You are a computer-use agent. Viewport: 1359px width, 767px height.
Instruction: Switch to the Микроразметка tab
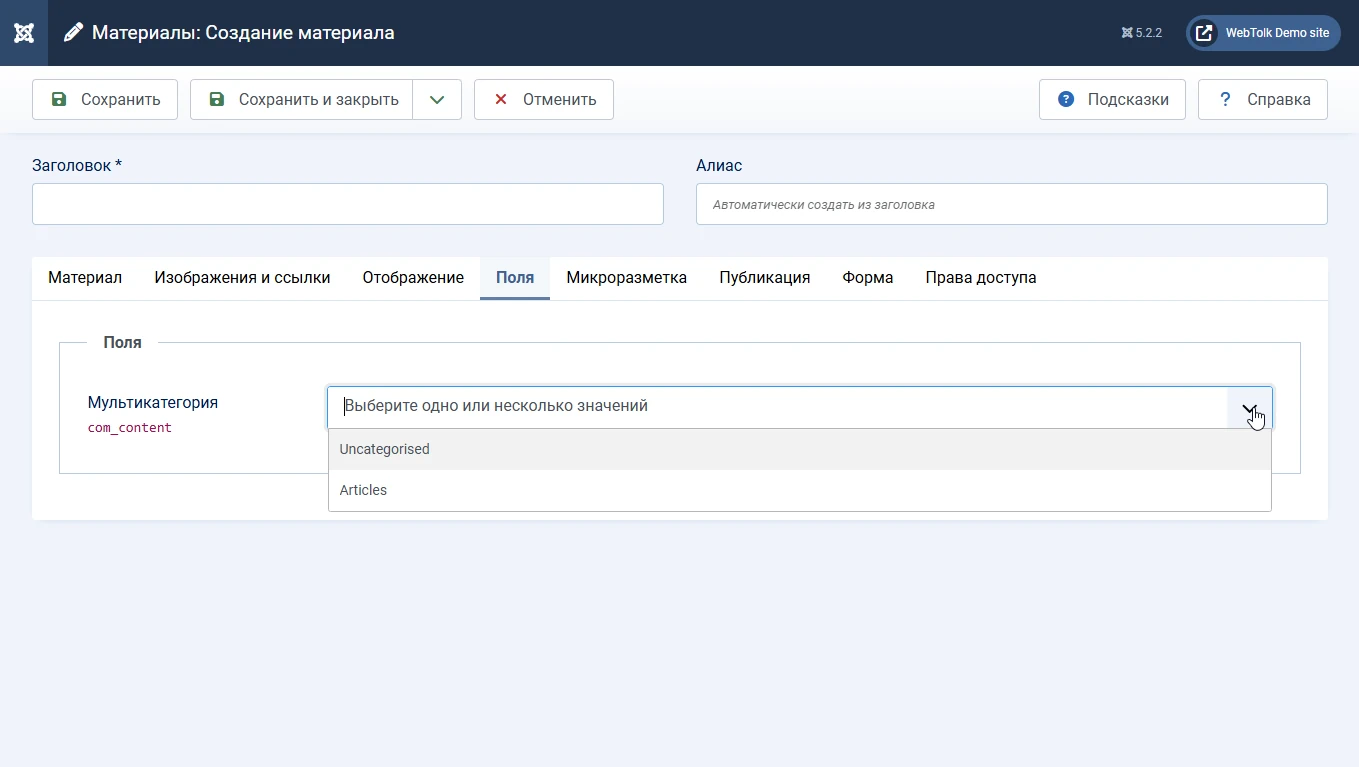626,278
